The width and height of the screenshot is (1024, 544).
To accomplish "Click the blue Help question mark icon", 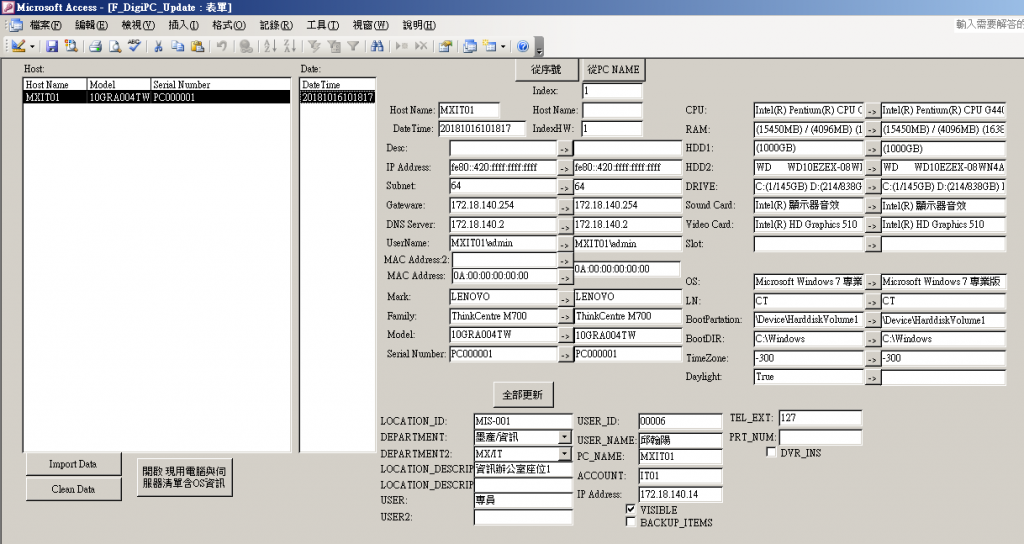I will pyautogui.click(x=522, y=46).
